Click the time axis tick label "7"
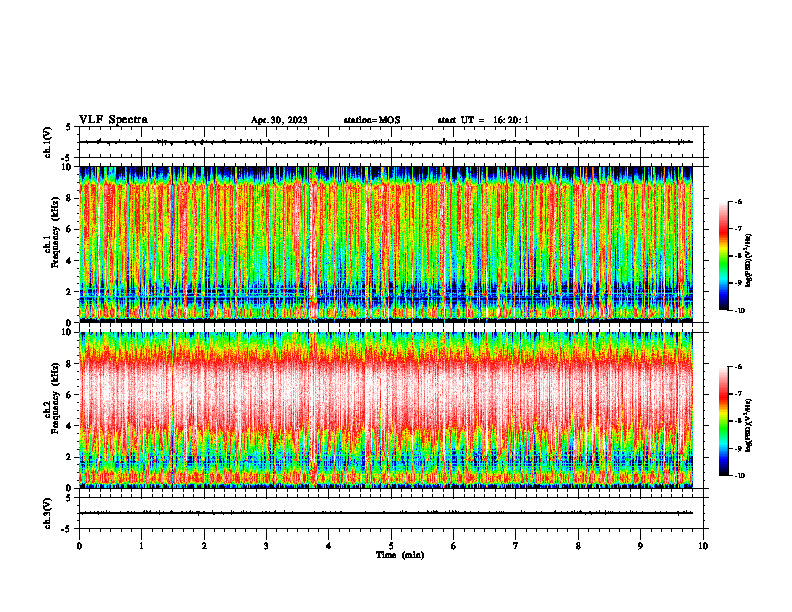This screenshot has height=612, width=792. (x=516, y=546)
